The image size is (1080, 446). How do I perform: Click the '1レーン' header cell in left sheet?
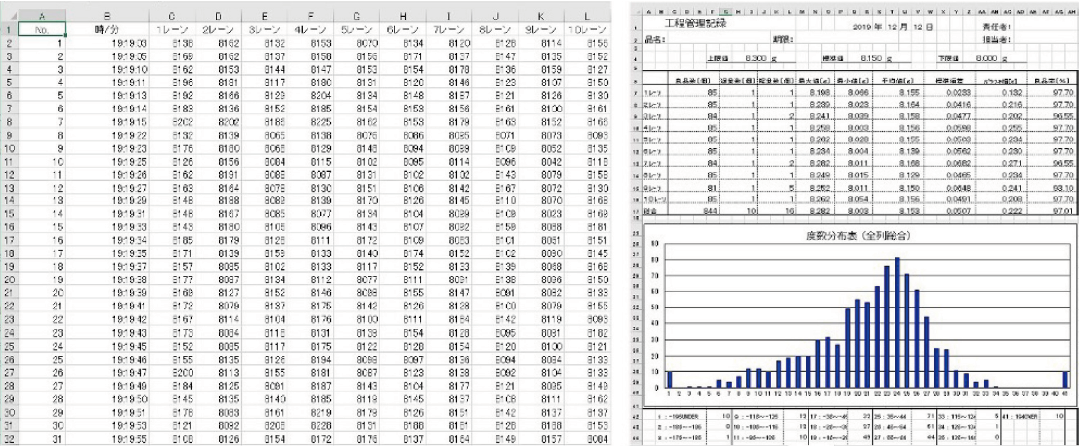(171, 29)
